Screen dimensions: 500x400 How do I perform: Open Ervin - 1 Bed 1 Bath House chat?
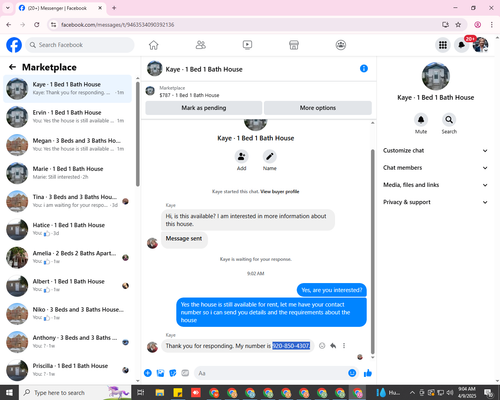(68, 117)
